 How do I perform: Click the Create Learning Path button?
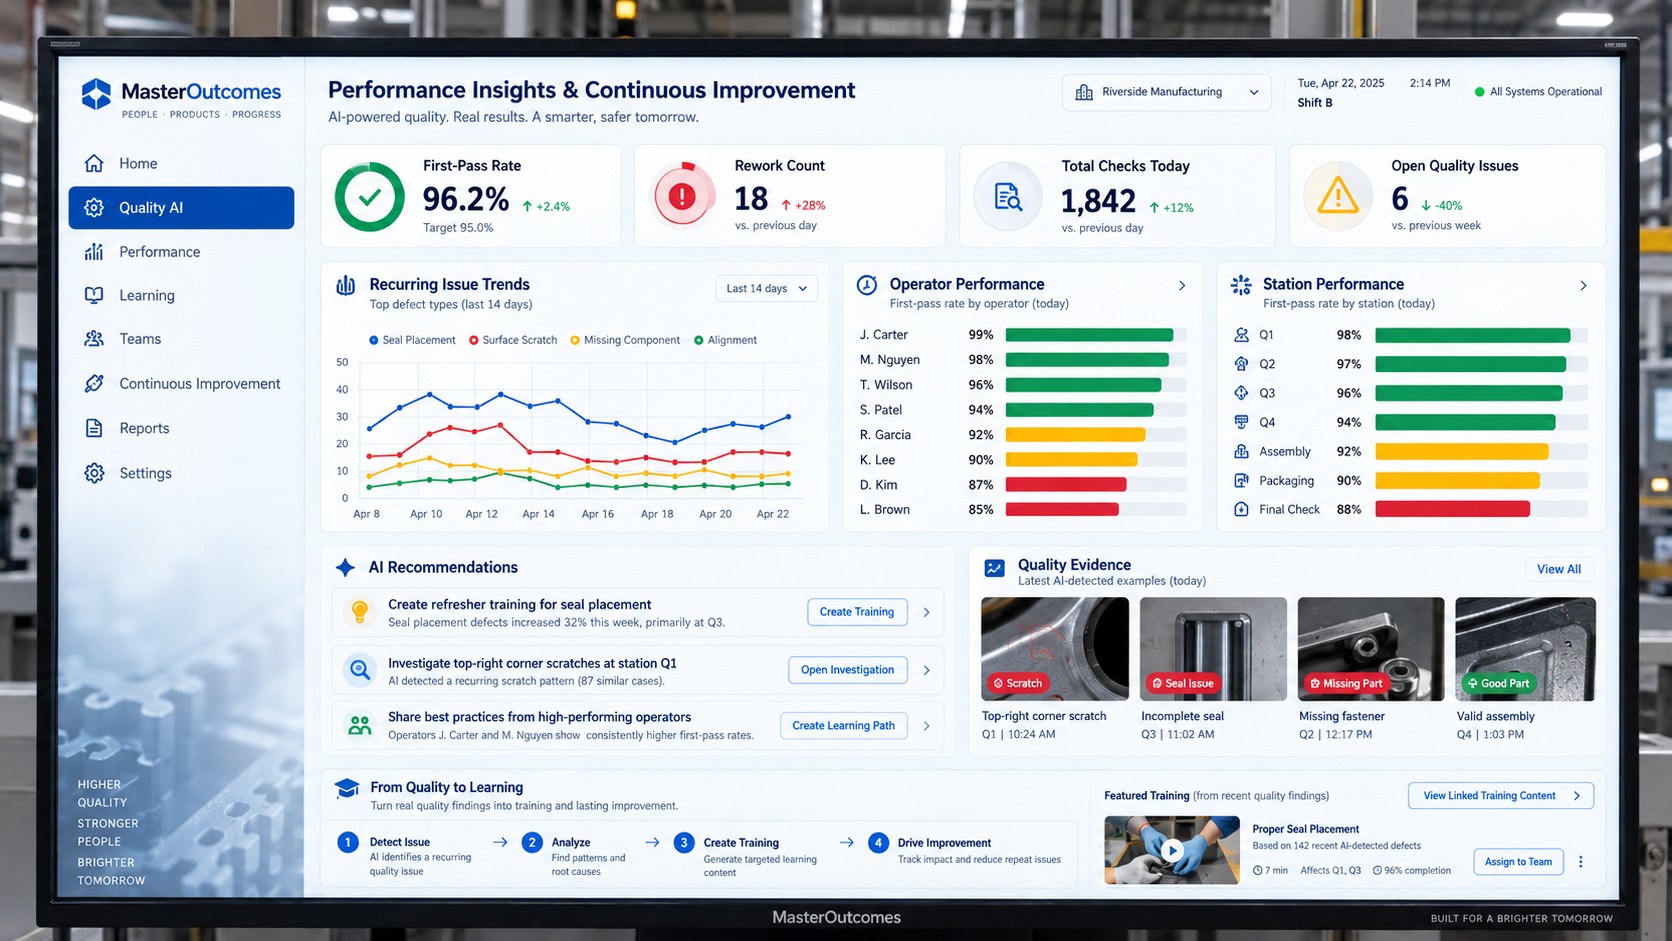[843, 726]
